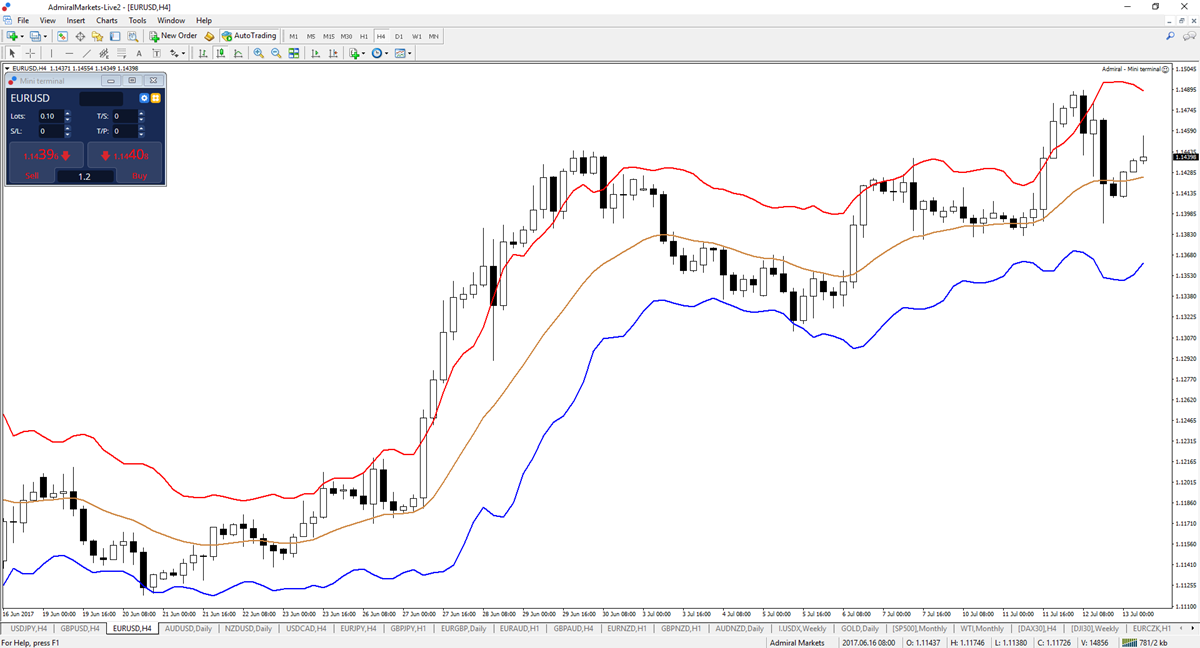Open the Indicators list dropdown
The image size is (1200, 648).
(363, 54)
